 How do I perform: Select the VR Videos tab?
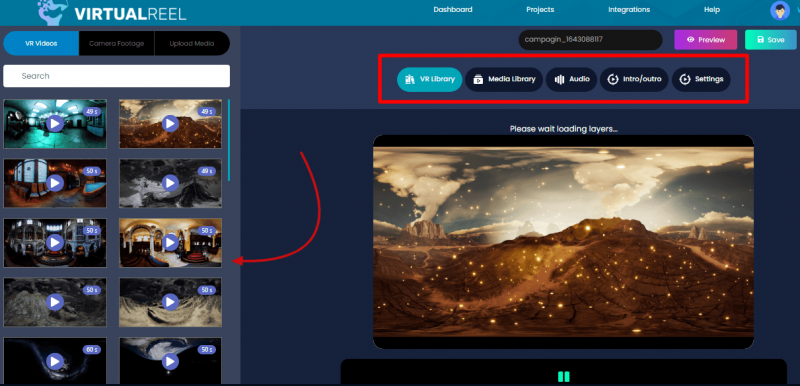point(41,43)
